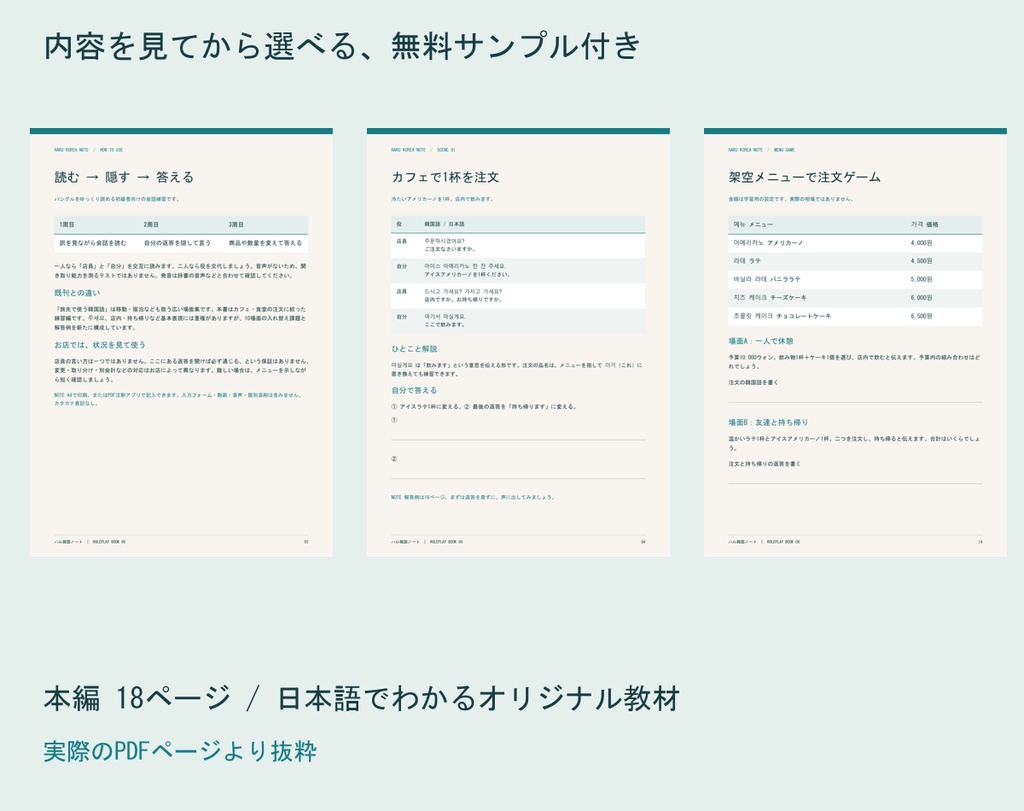Viewport: 1024px width, 811px height.
Task: Click the price '4,000원'
Action: [x=921, y=243]
